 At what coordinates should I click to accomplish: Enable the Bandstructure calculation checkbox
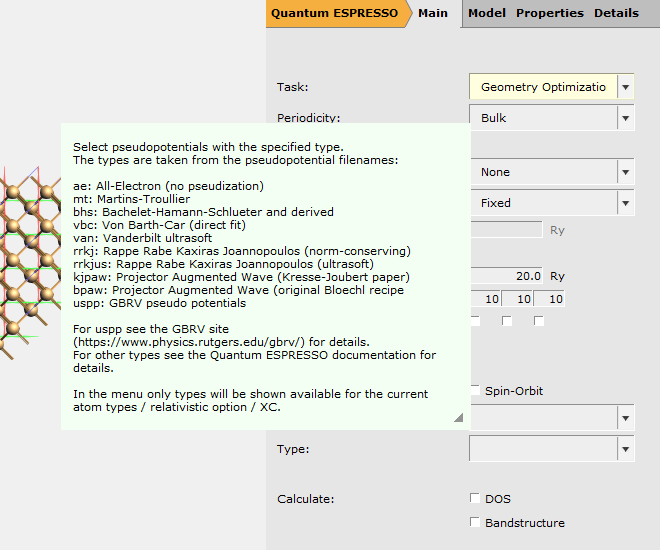pyautogui.click(x=475, y=522)
